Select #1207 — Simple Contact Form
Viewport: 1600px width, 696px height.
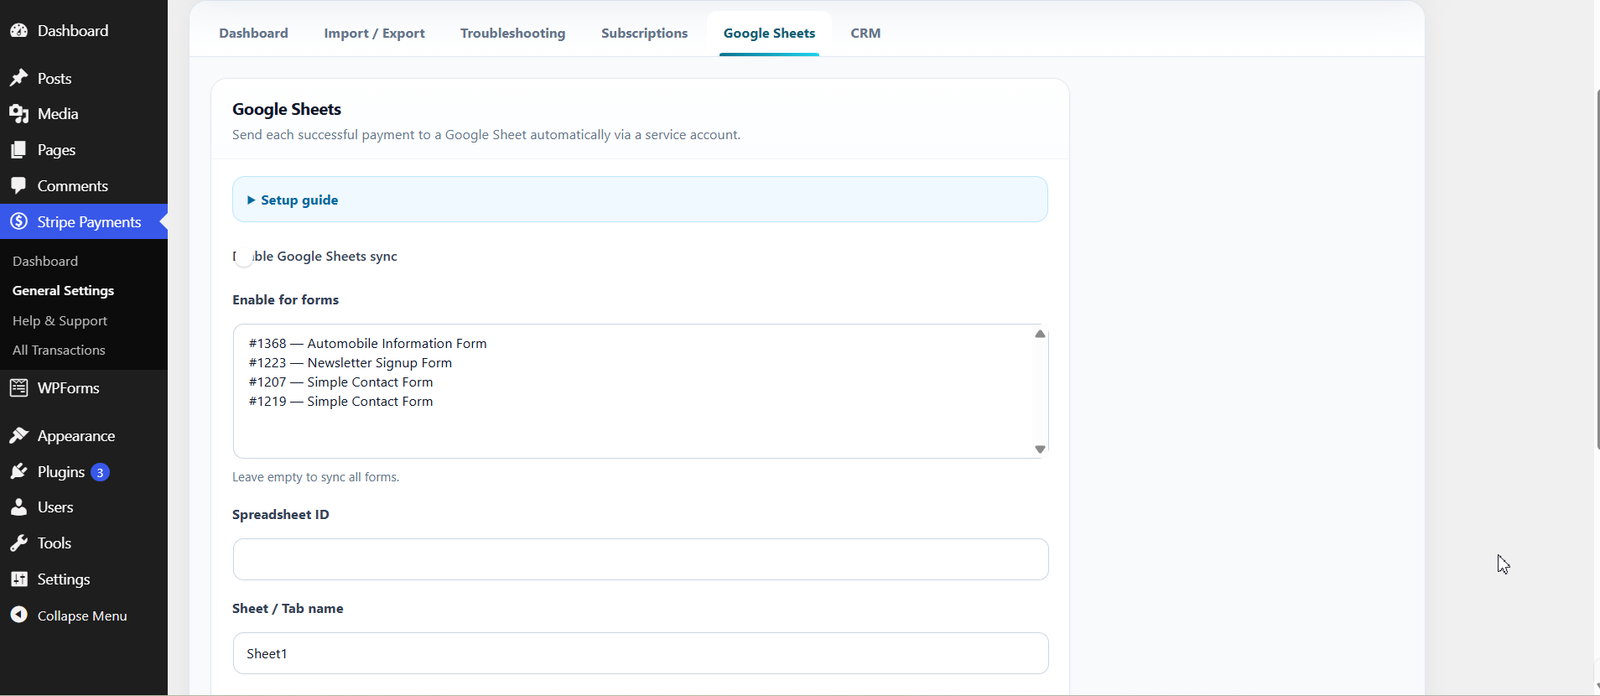341,382
